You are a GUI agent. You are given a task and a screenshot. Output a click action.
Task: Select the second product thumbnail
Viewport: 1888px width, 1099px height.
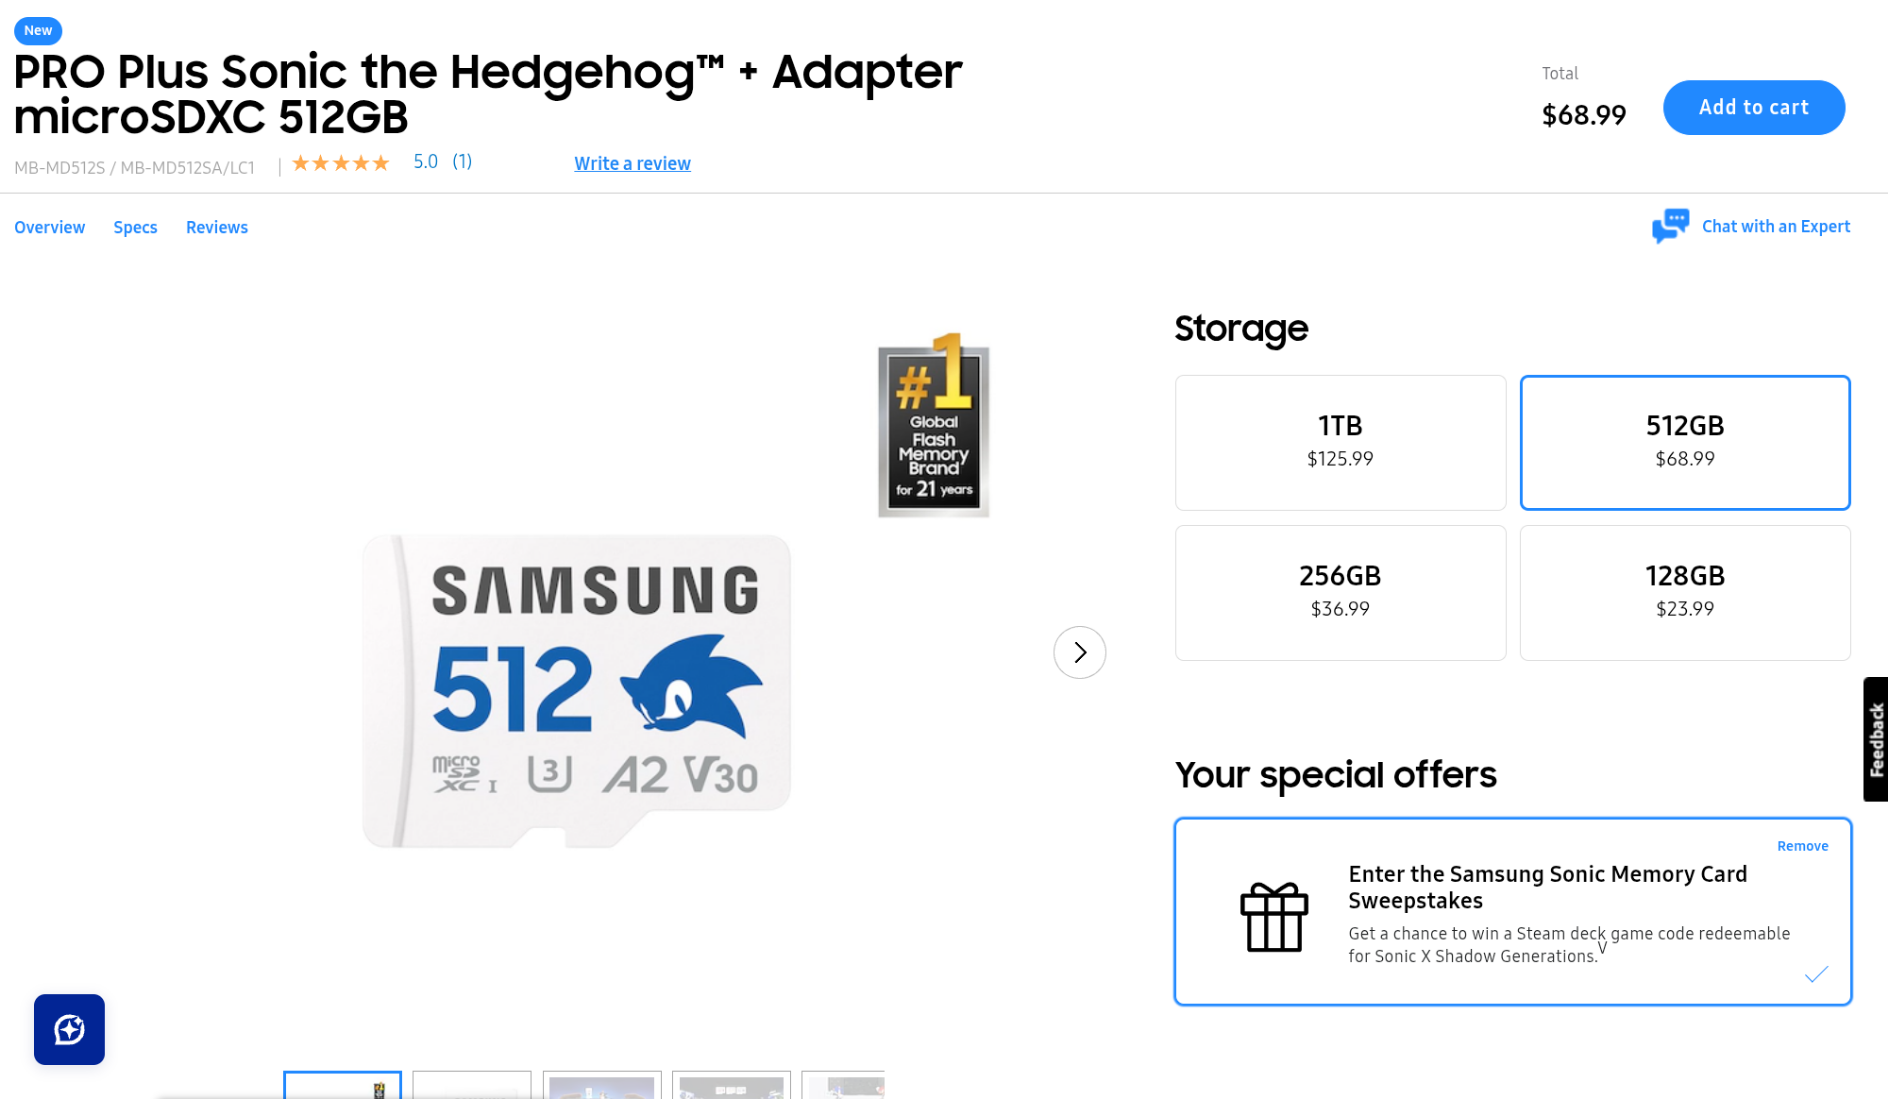click(471, 1085)
